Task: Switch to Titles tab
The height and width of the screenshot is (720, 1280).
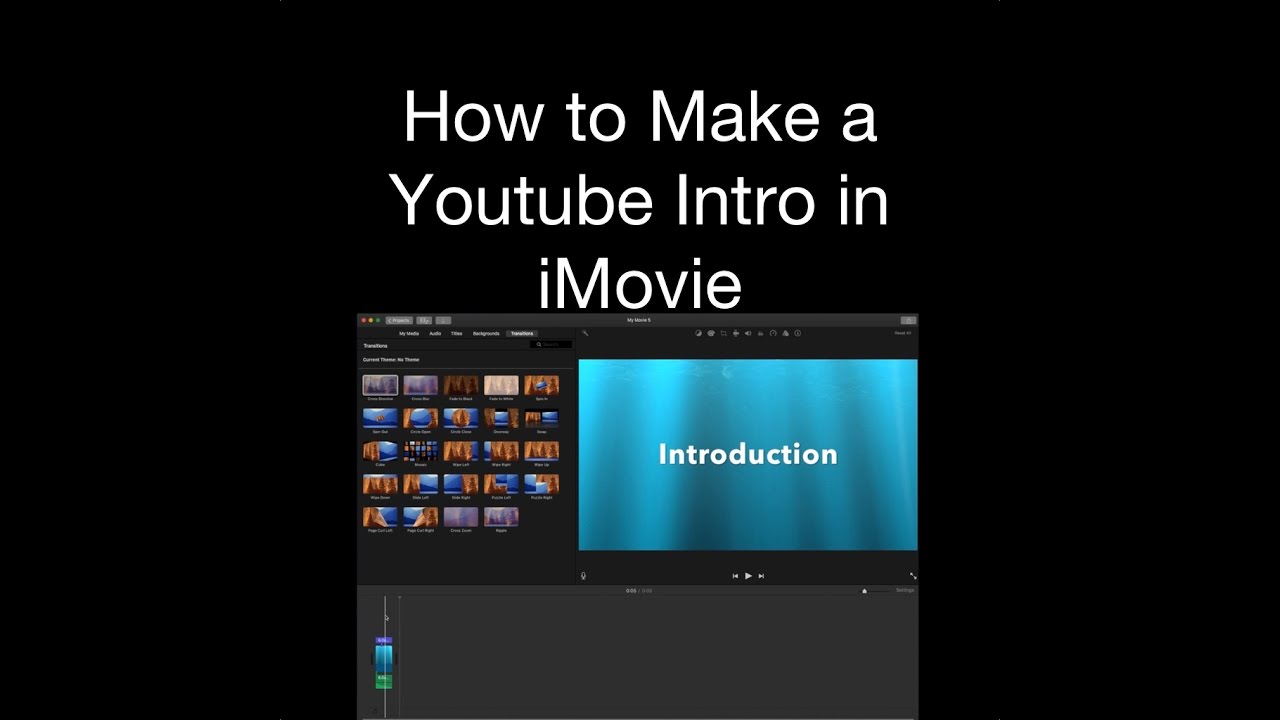Action: click(x=456, y=333)
